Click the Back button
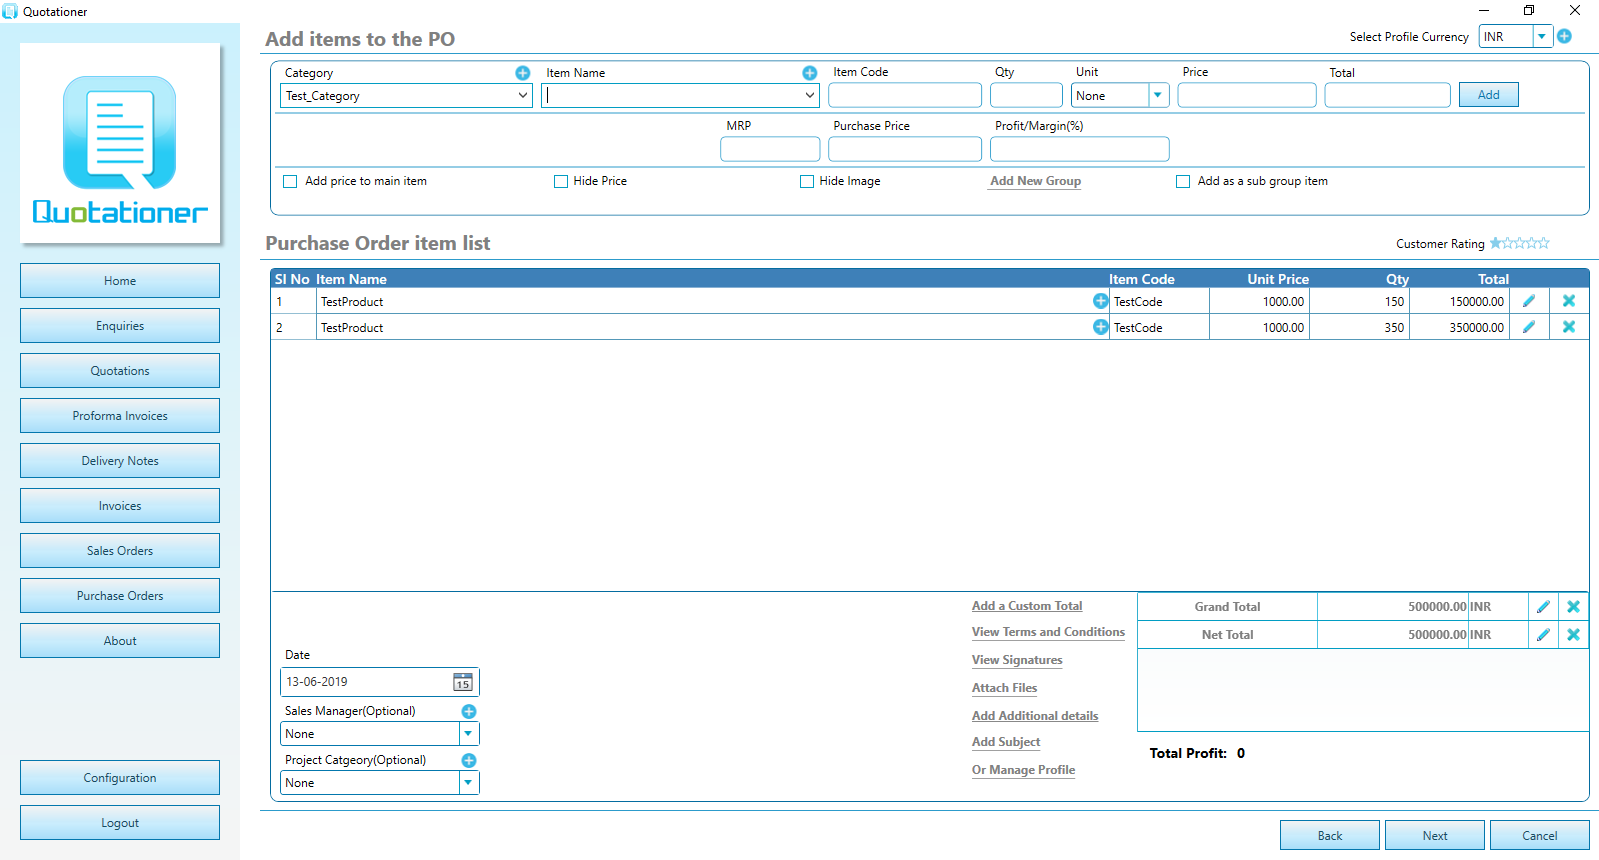 pyautogui.click(x=1330, y=836)
